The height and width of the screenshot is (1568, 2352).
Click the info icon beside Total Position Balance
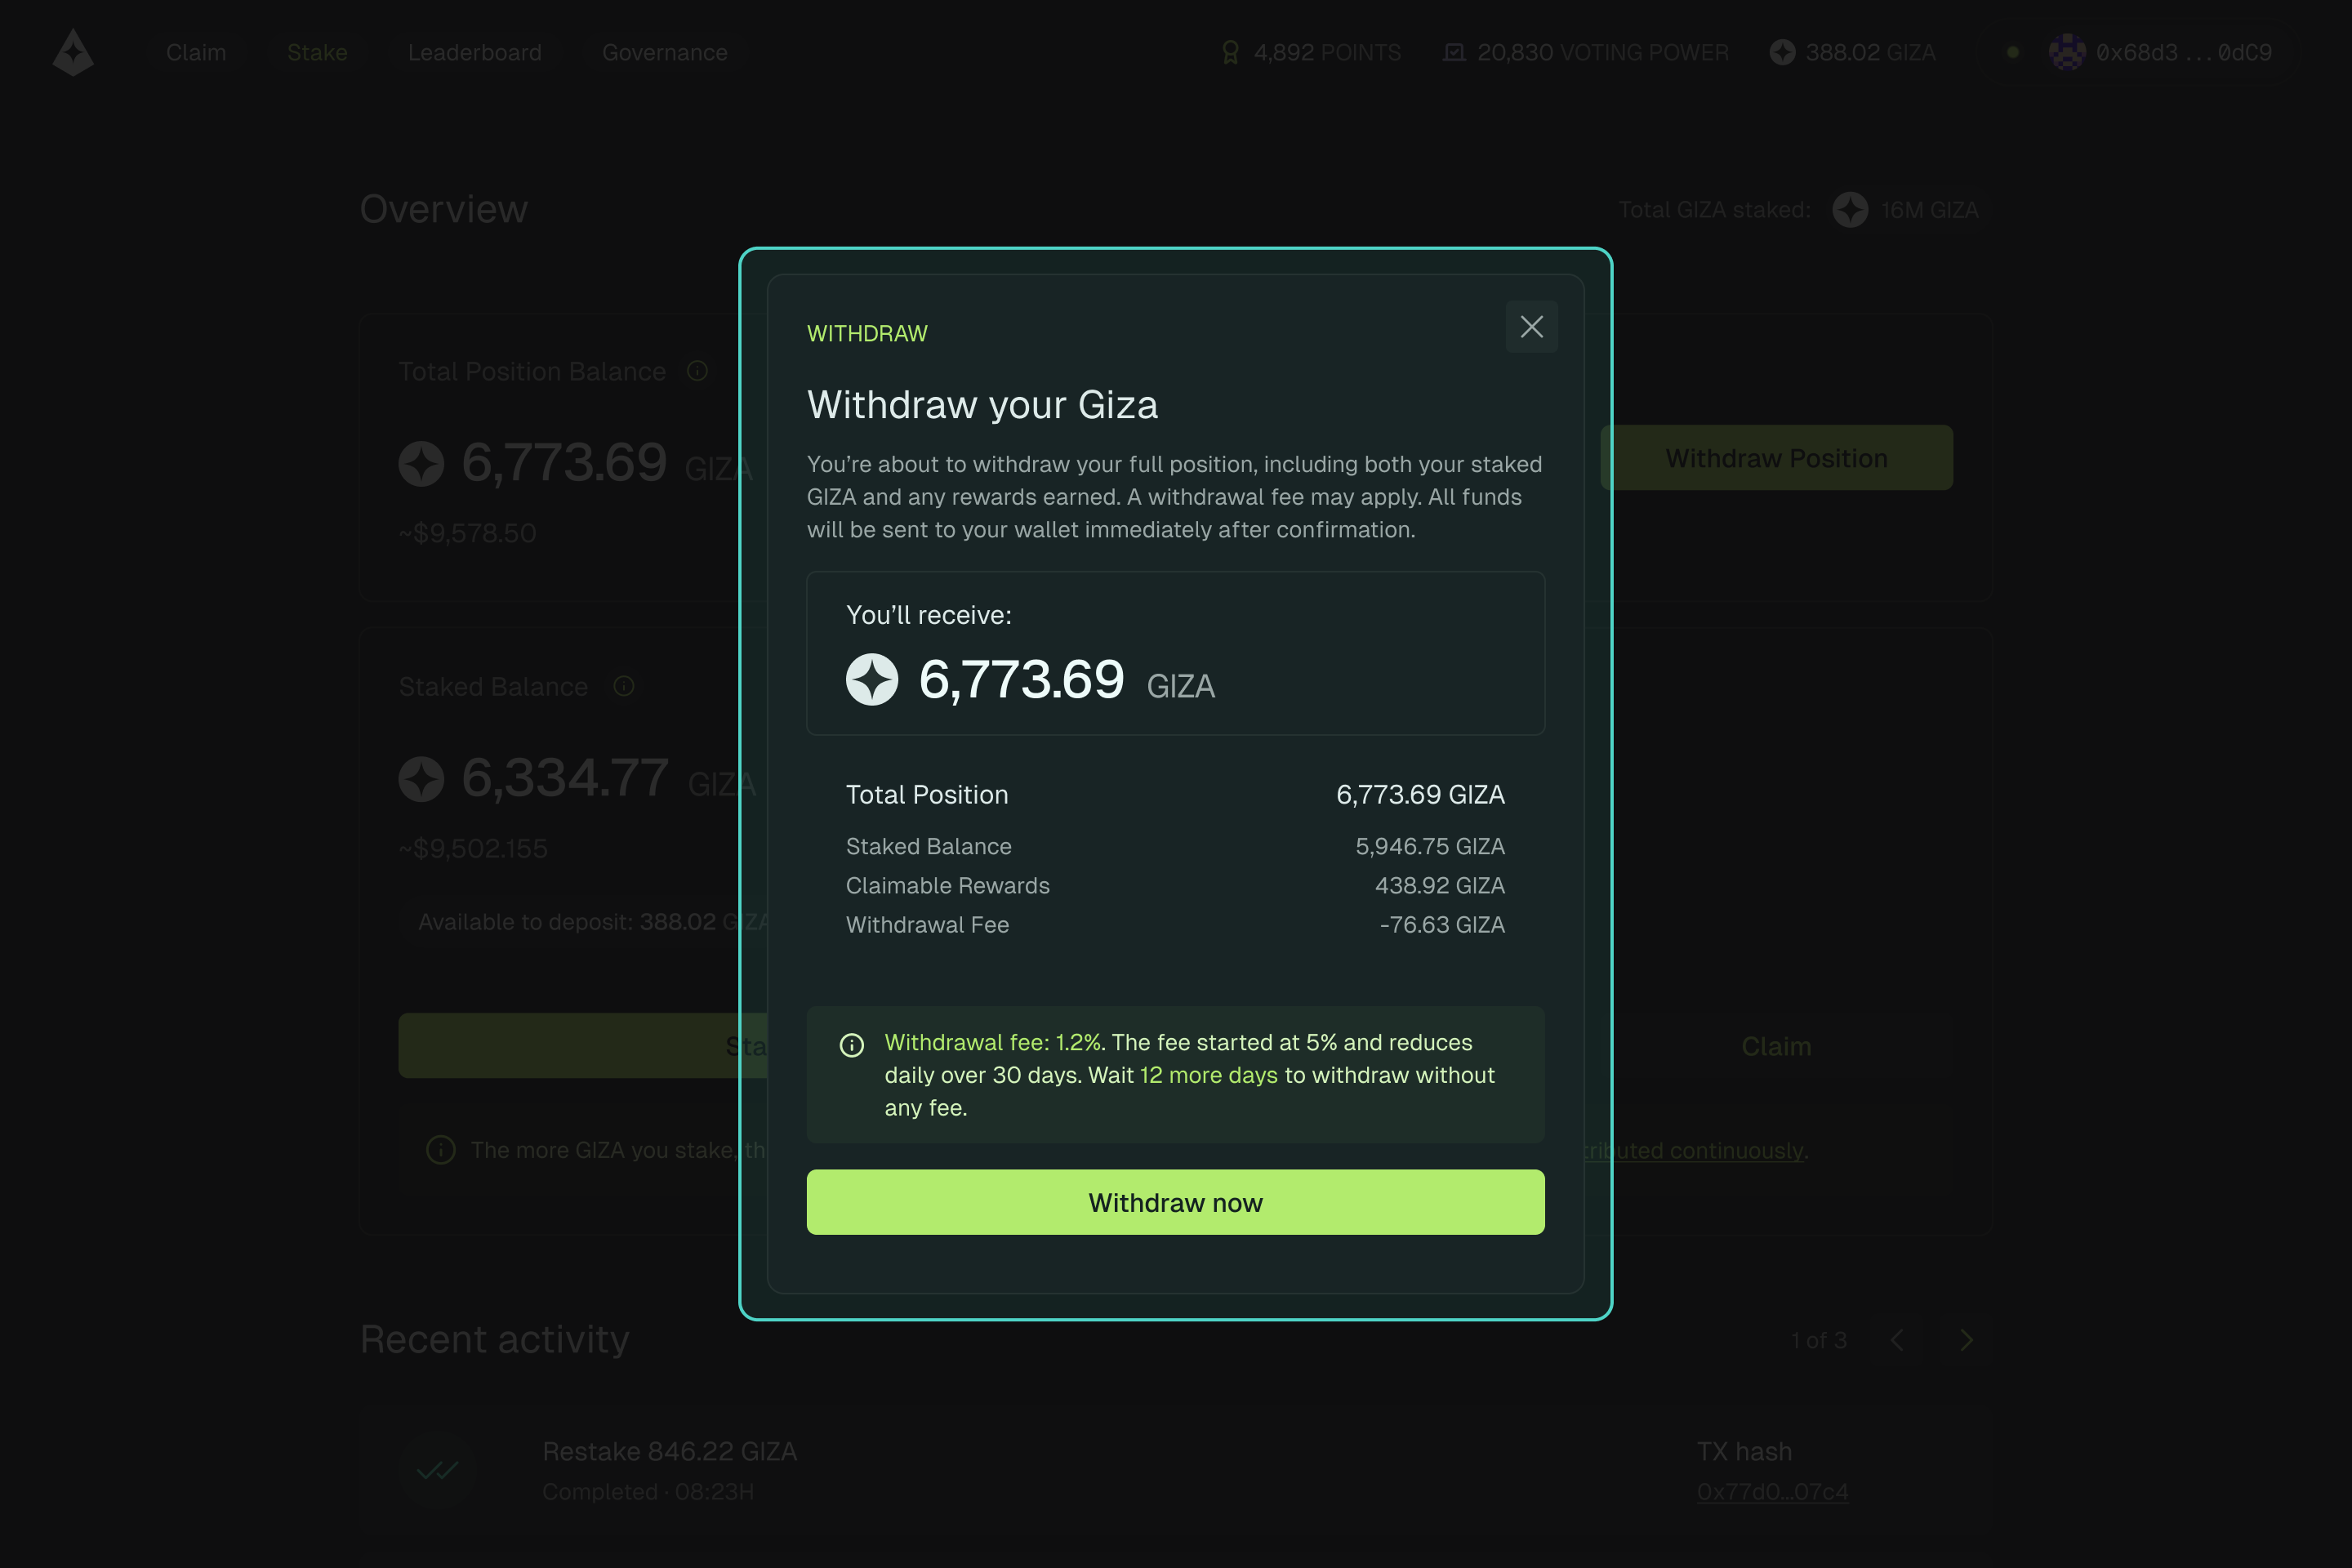[698, 371]
